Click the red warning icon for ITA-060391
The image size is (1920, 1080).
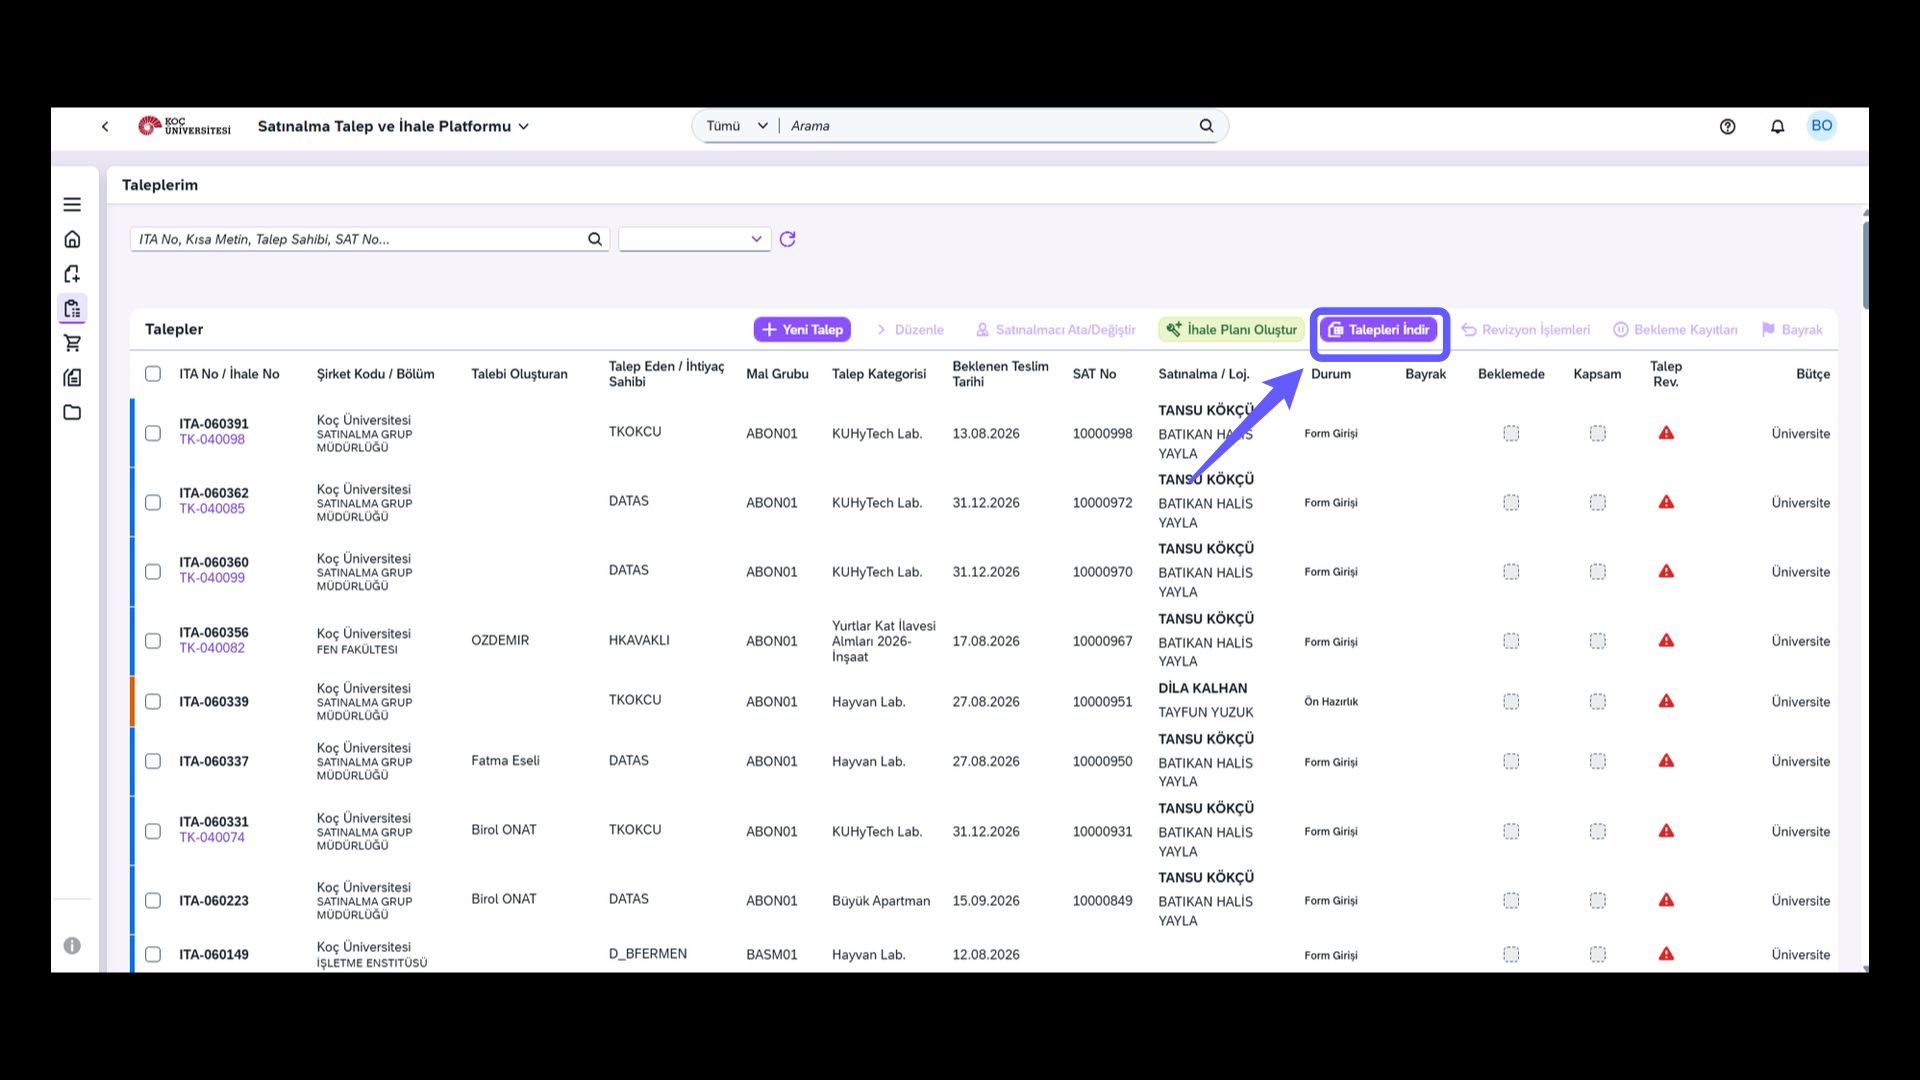click(1666, 433)
